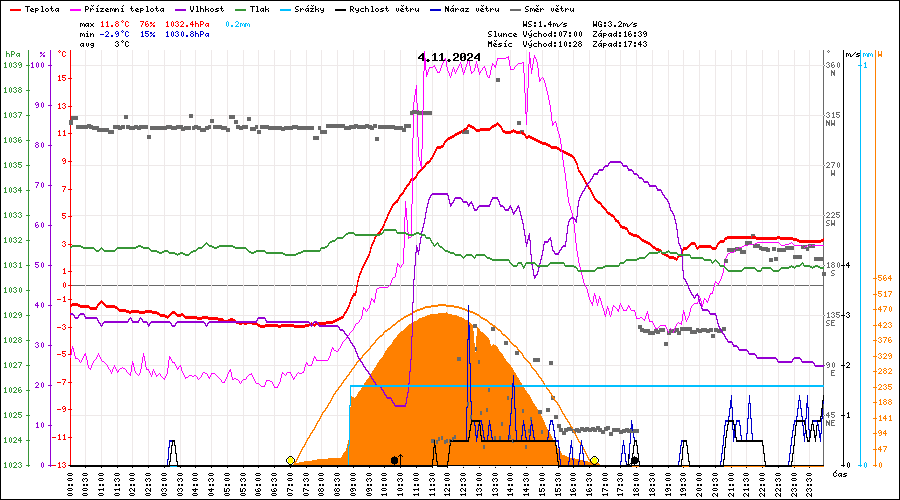Click the max temperature value 11.8°C
This screenshot has height=500, width=900.
(116, 23)
